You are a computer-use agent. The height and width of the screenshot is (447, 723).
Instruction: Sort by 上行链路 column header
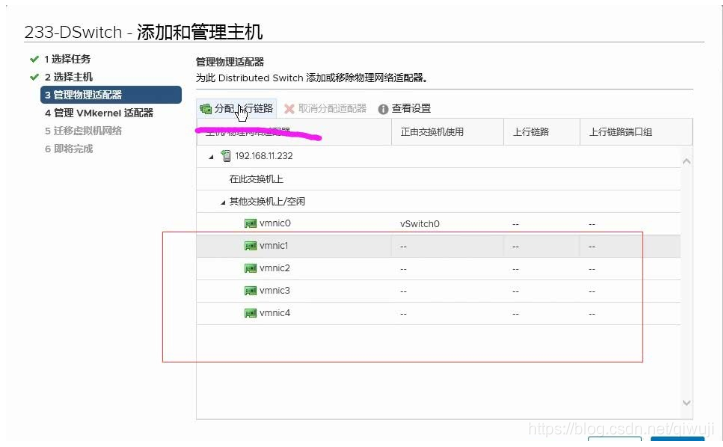click(541, 132)
